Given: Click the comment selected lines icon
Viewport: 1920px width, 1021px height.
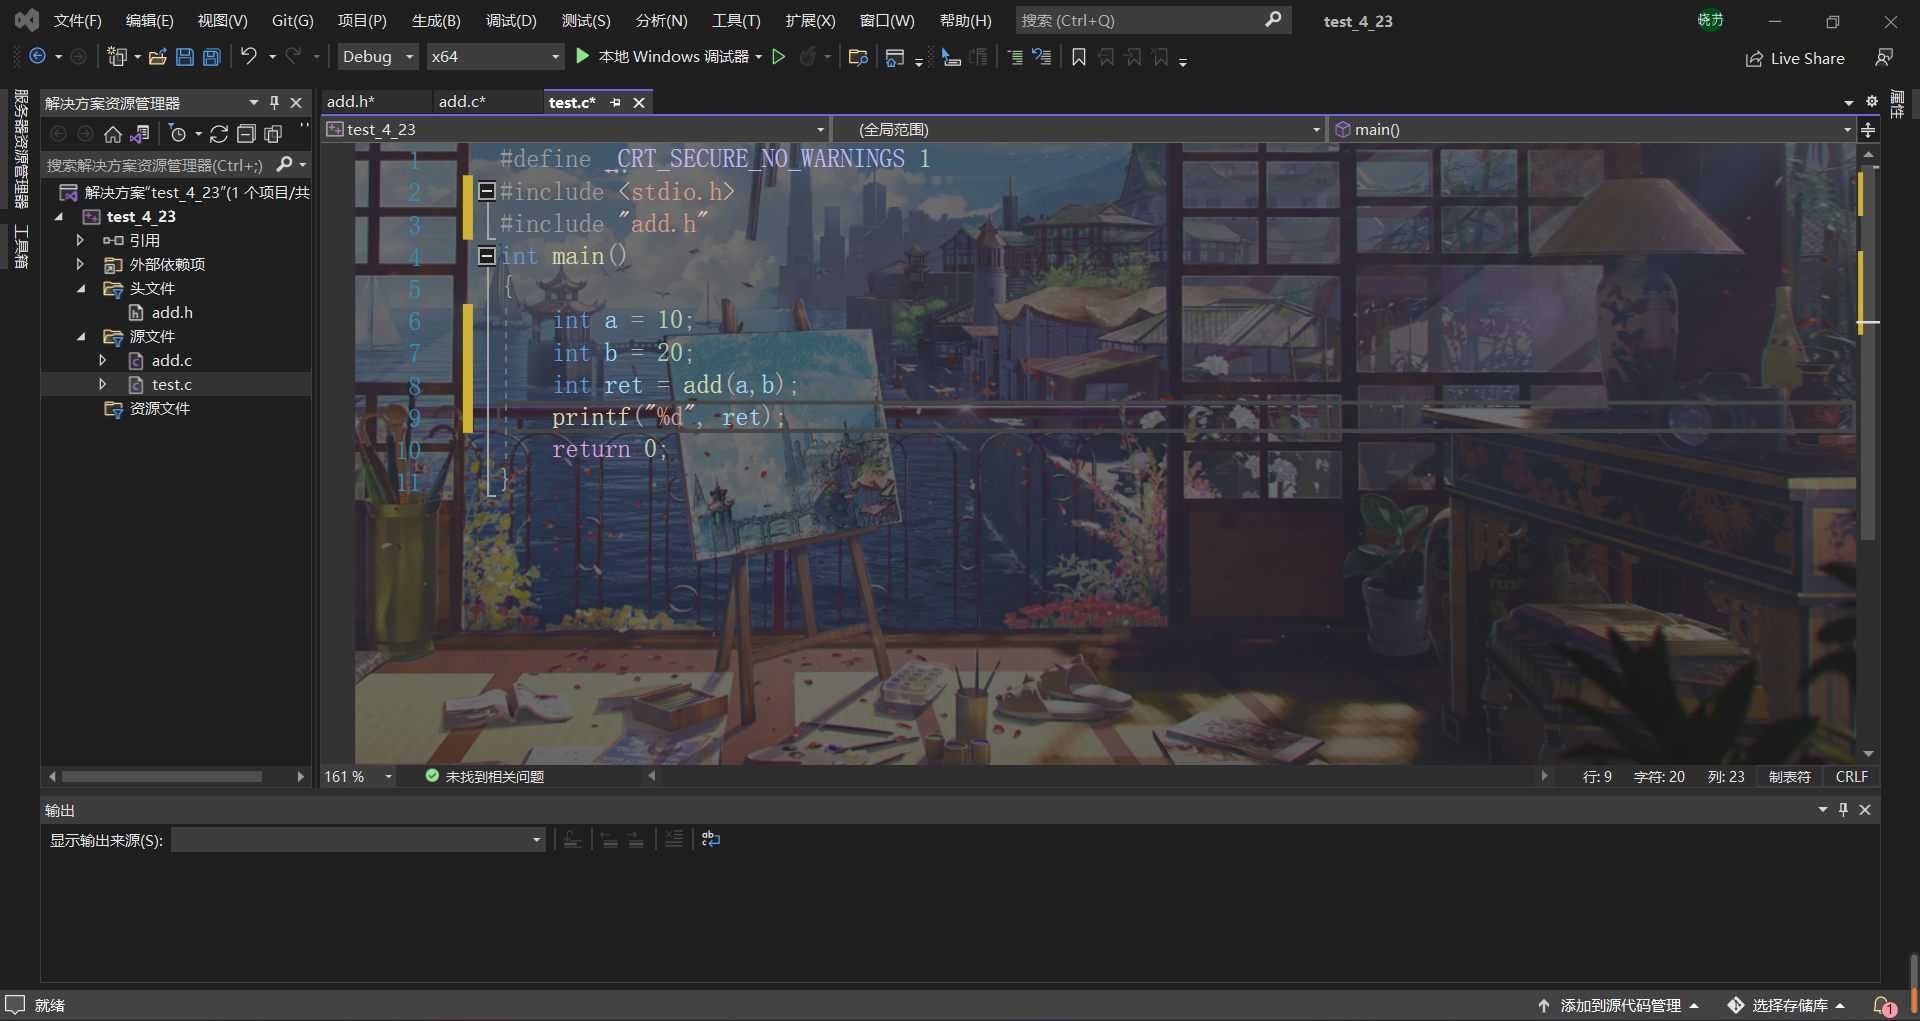Looking at the screenshot, I should [1015, 57].
